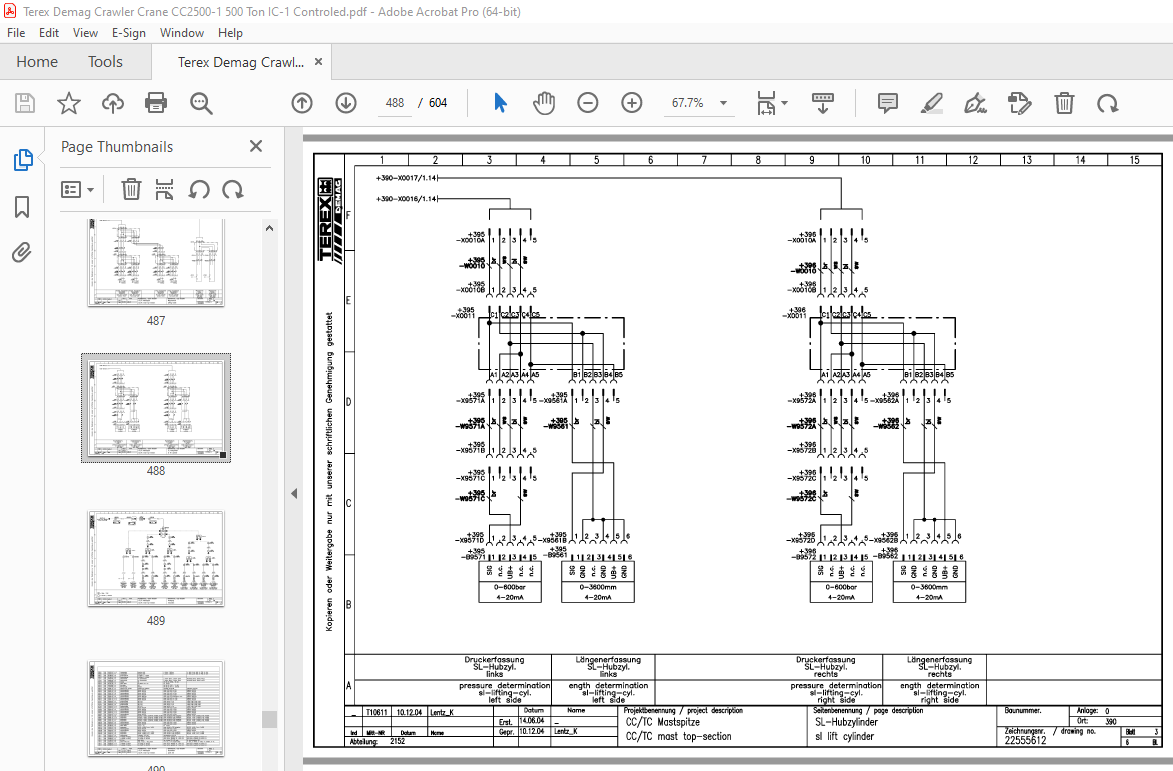1173x771 pixels.
Task: Click the thumbnails panel scroll up arrow
Action: 269,229
